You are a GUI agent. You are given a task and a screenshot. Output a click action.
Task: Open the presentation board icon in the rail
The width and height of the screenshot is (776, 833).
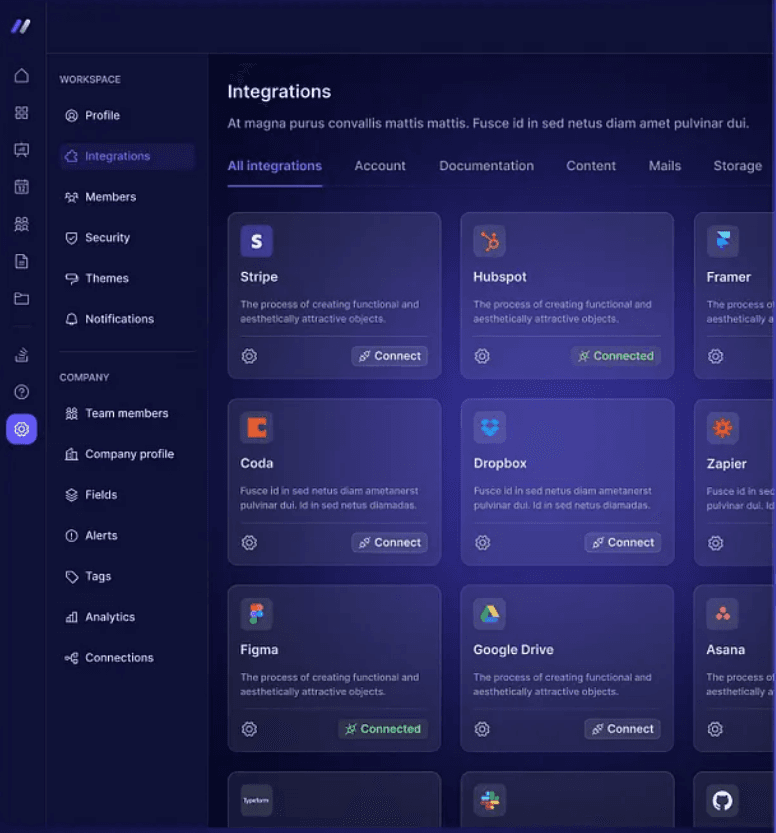point(21,150)
